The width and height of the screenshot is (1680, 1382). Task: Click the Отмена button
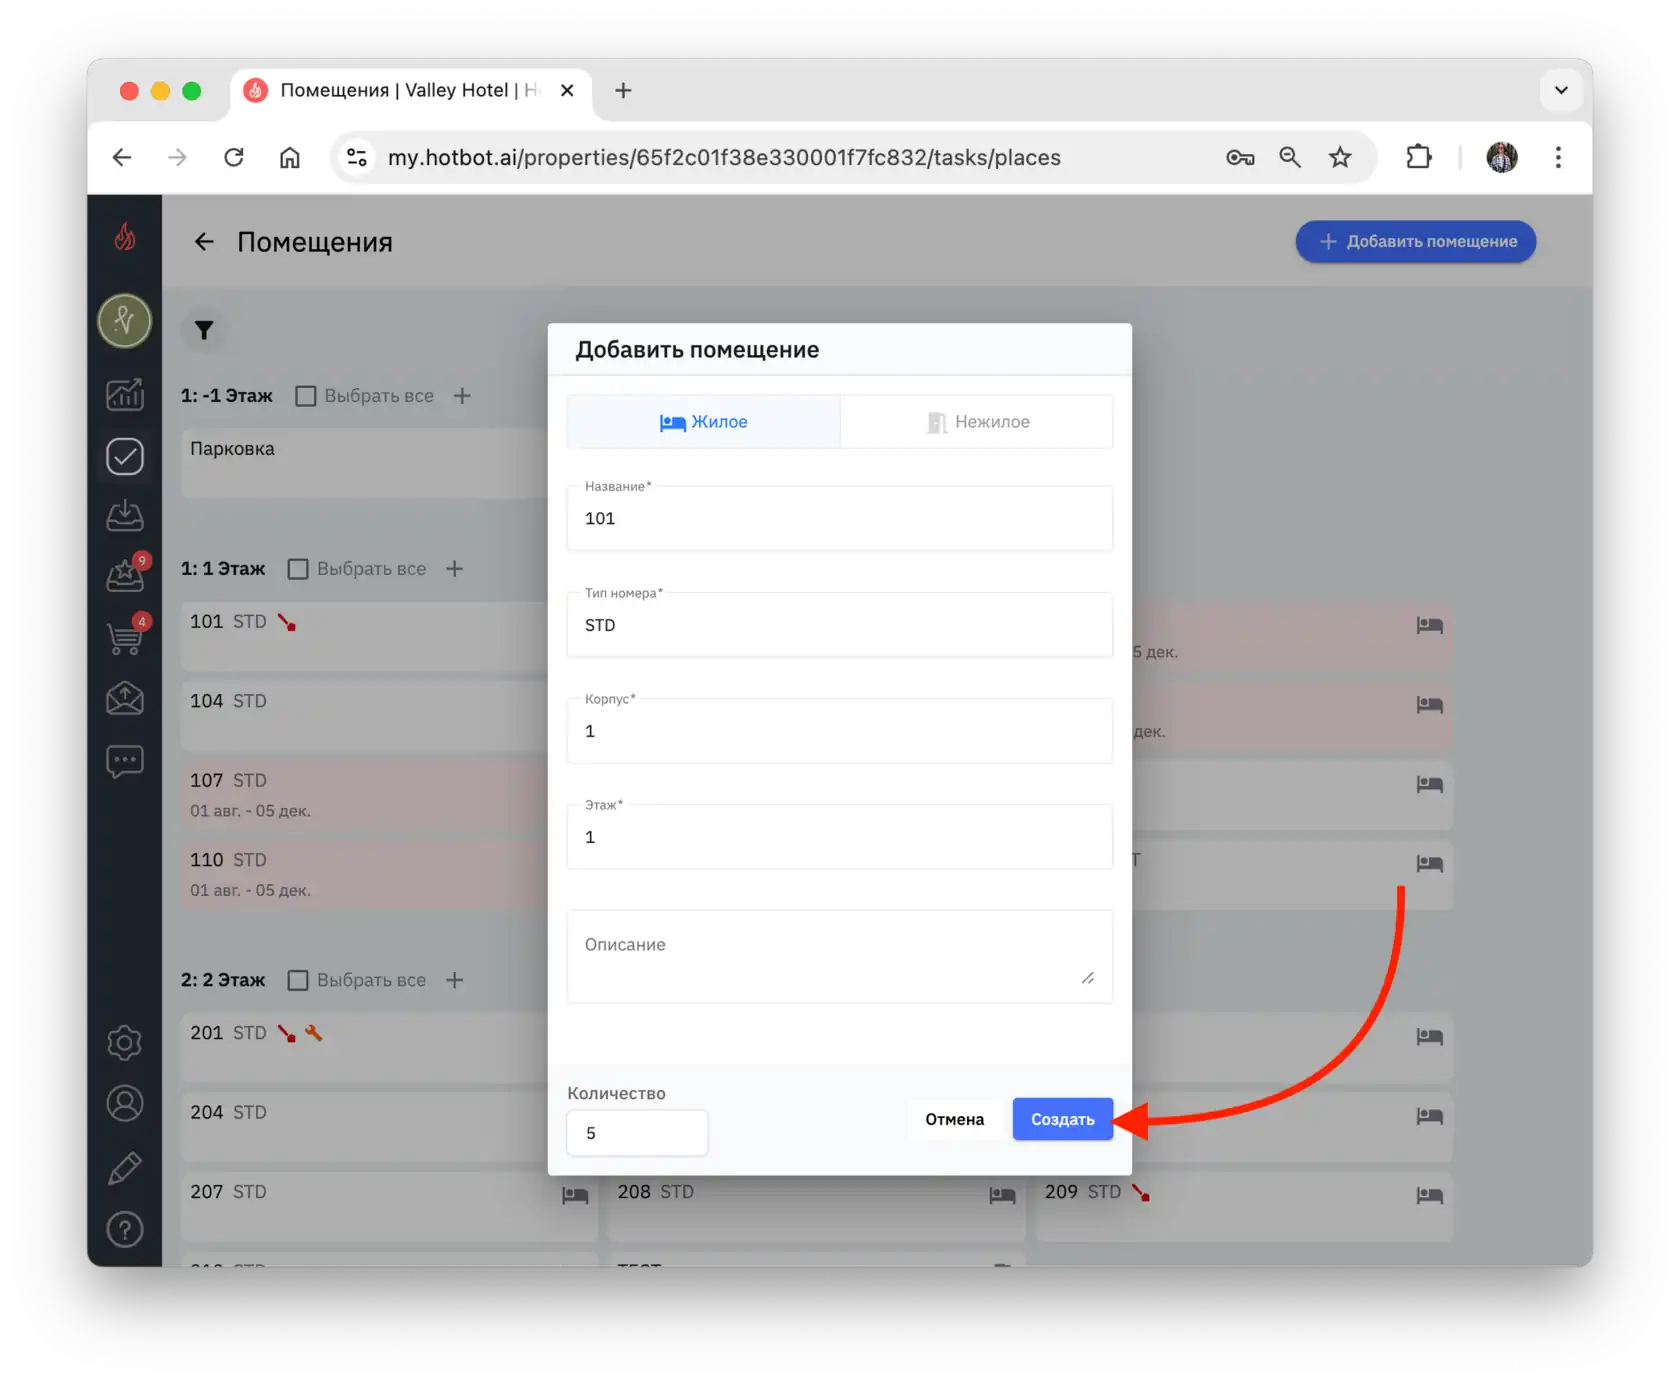pos(955,1119)
